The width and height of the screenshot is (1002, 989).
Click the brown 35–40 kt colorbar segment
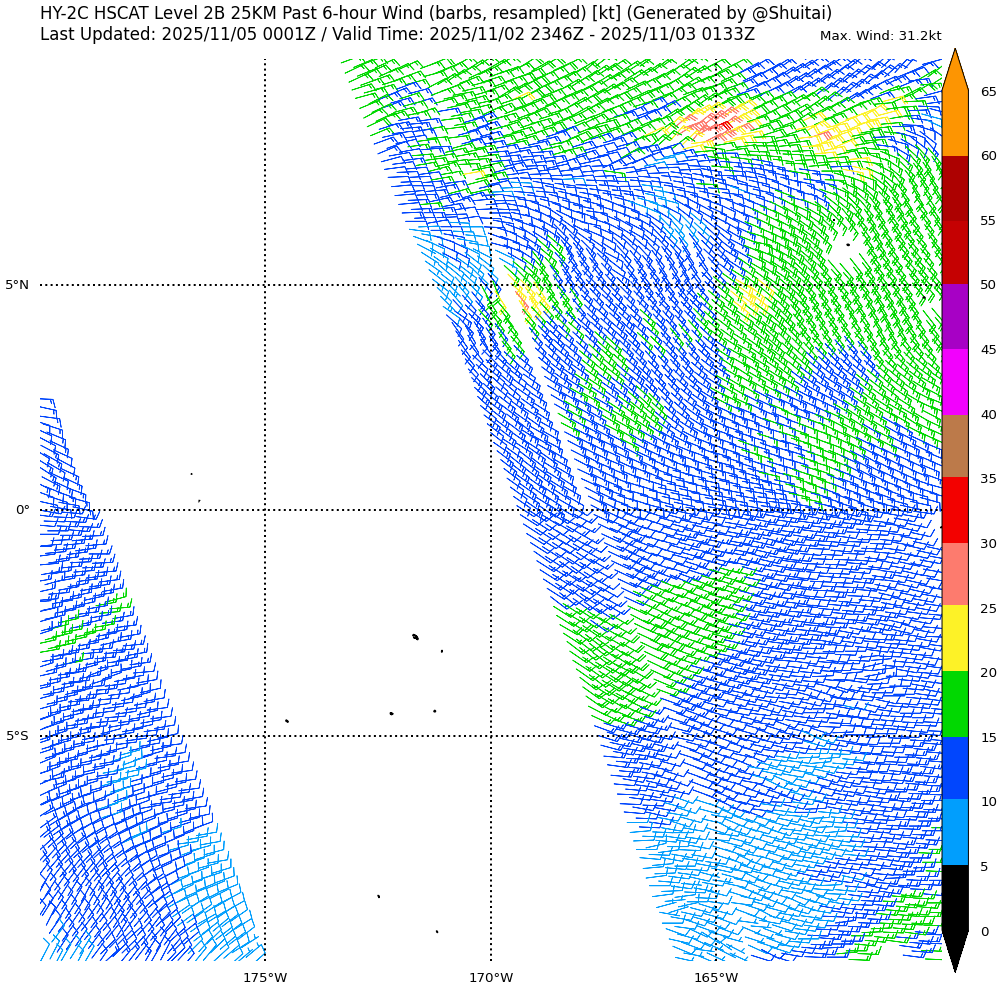coord(955,446)
